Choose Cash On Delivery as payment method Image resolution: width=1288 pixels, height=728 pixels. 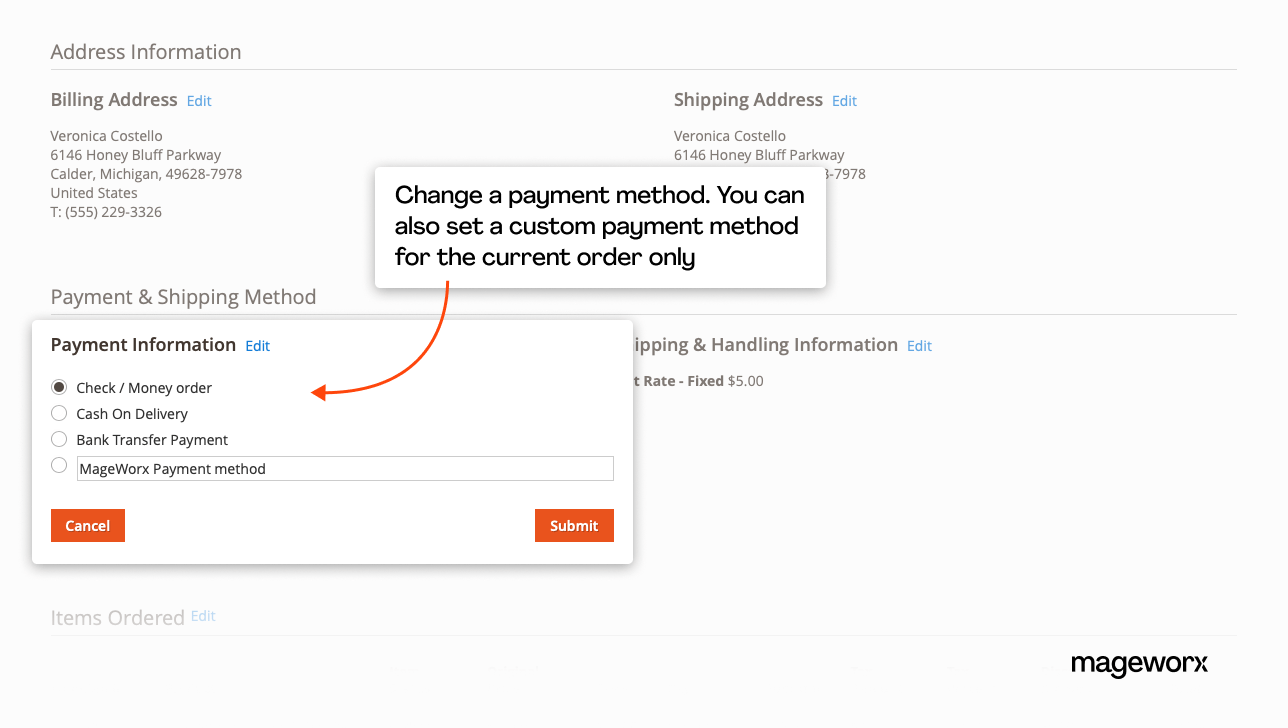[x=58, y=413]
